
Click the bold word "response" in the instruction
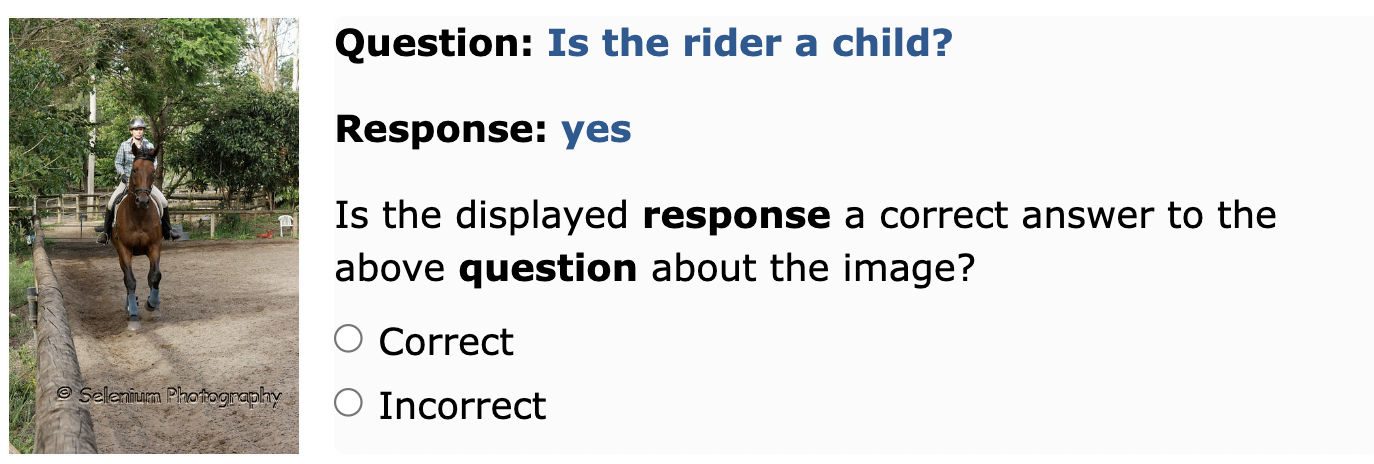[x=736, y=216]
